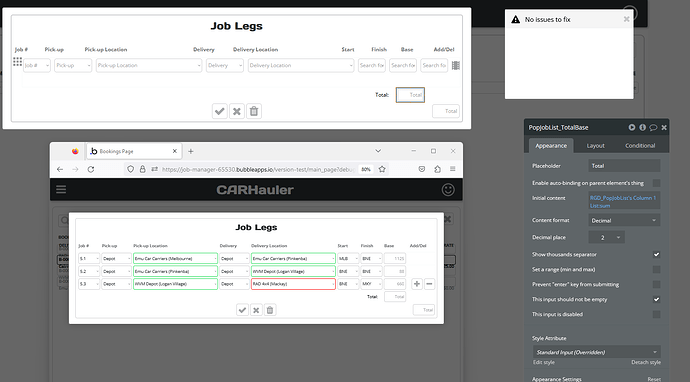Click the Firefox icon in the browser tab strip
The width and height of the screenshot is (690, 382).
pos(75,151)
